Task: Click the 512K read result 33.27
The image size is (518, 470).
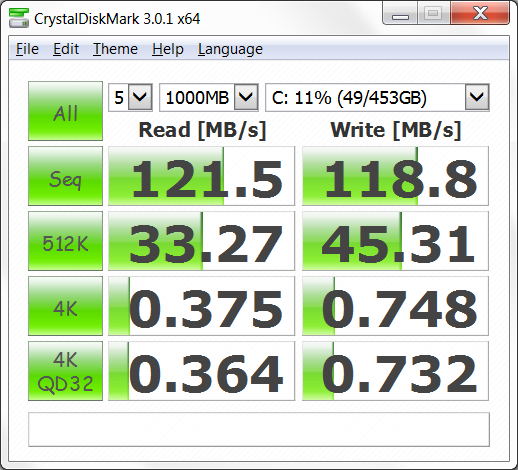Action: click(x=202, y=241)
